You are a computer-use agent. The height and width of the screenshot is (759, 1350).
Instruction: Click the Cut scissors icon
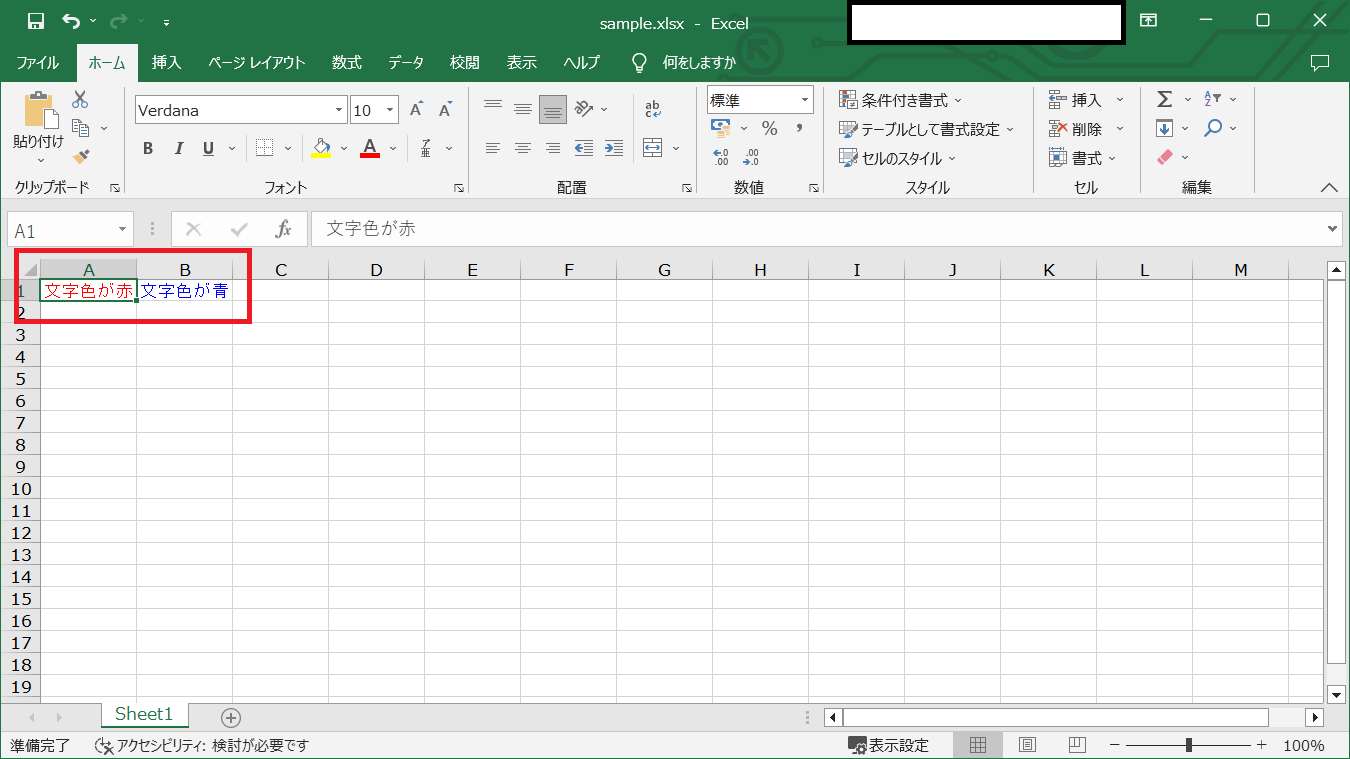[80, 99]
